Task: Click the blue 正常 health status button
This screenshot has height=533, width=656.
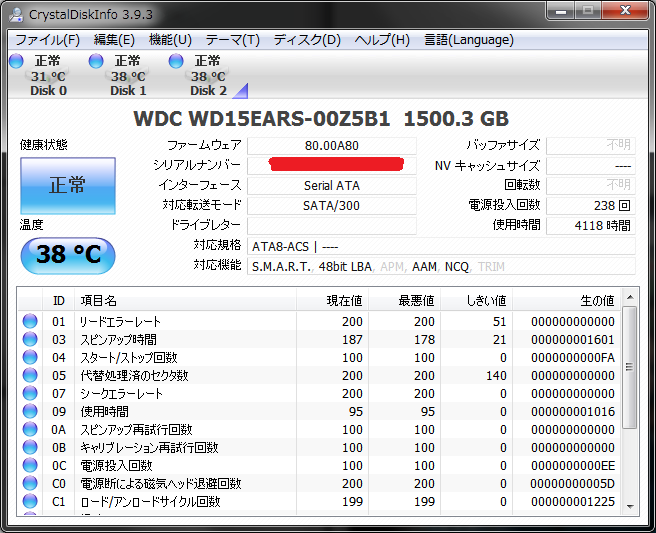Action: [x=68, y=186]
